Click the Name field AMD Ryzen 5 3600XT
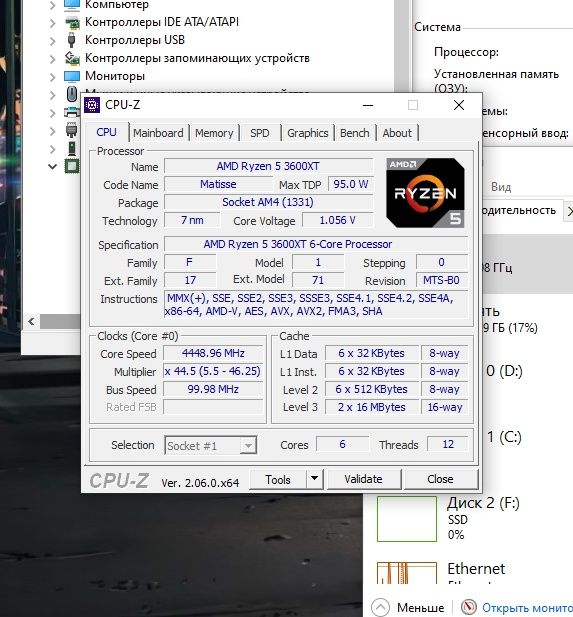Image resolution: width=573 pixels, height=617 pixels. 268,166
